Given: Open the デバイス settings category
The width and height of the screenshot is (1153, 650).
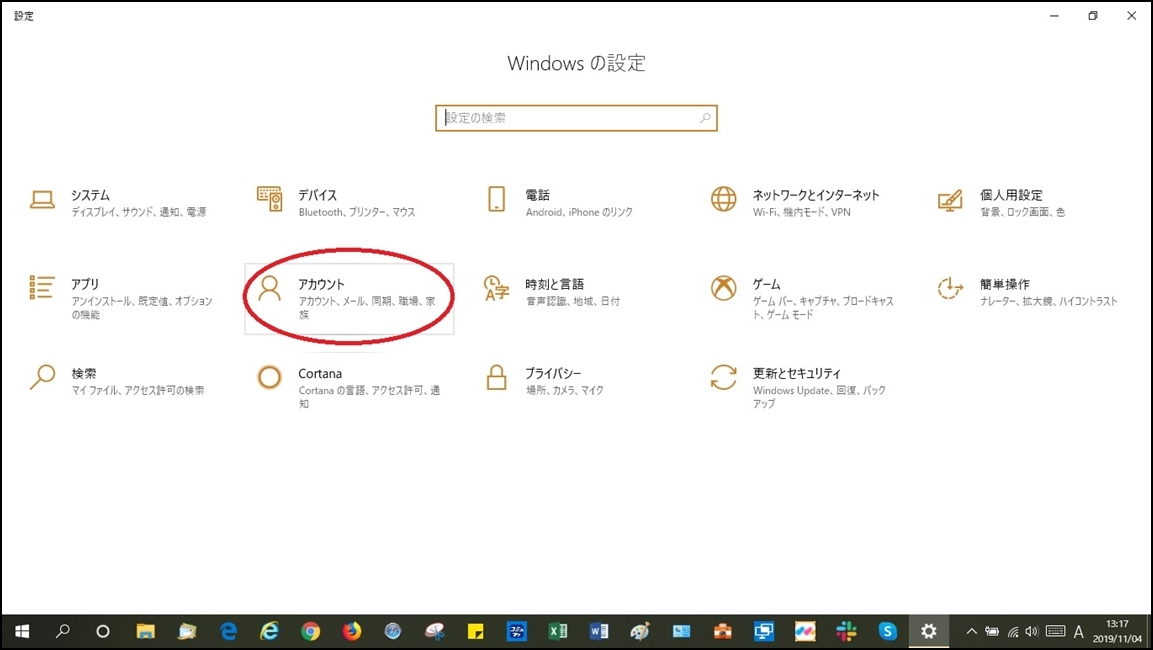Looking at the screenshot, I should (x=335, y=203).
